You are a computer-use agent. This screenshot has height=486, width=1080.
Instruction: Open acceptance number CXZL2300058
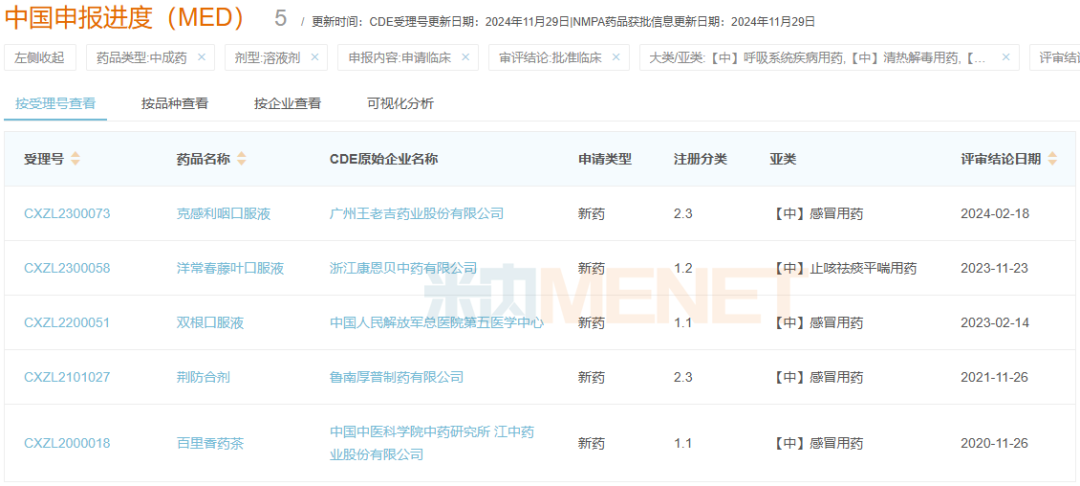pos(67,268)
